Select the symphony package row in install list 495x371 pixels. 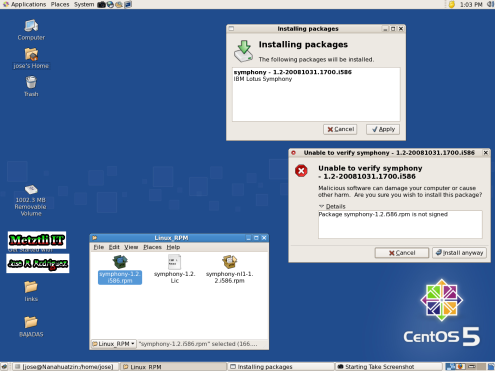click(316, 75)
